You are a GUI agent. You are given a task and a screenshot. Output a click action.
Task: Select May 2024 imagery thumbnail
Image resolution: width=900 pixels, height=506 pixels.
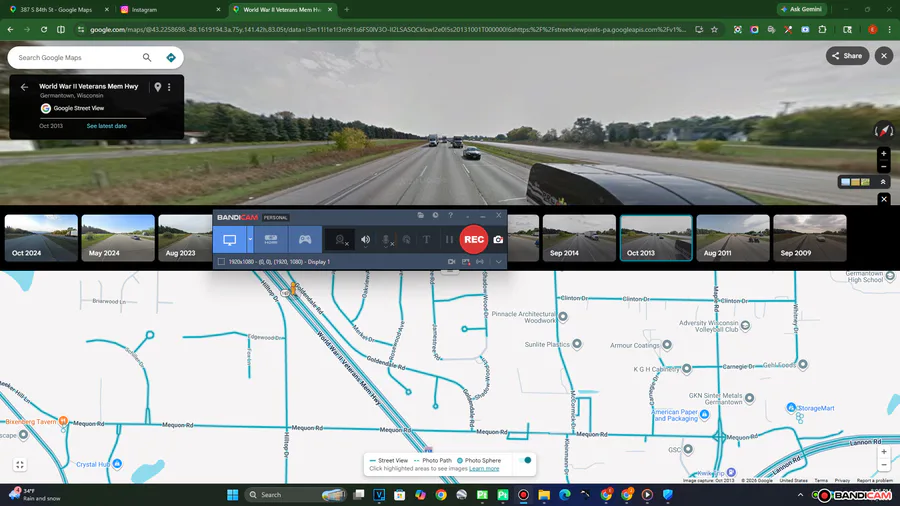click(x=118, y=238)
